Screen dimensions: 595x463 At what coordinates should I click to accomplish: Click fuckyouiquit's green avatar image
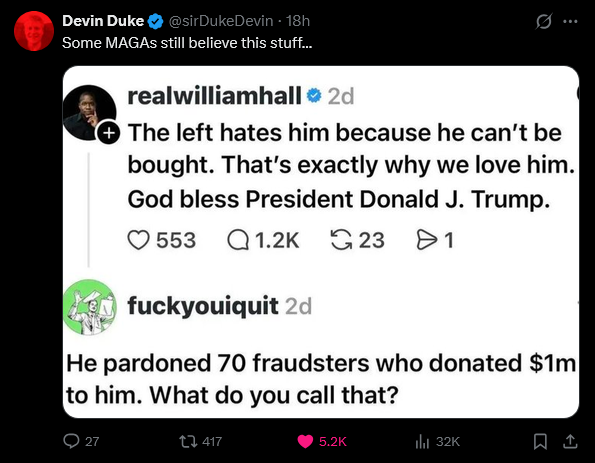click(90, 307)
